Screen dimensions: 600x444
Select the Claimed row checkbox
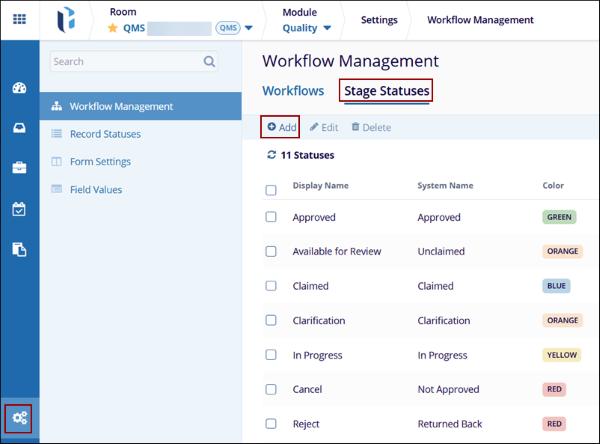click(271, 286)
